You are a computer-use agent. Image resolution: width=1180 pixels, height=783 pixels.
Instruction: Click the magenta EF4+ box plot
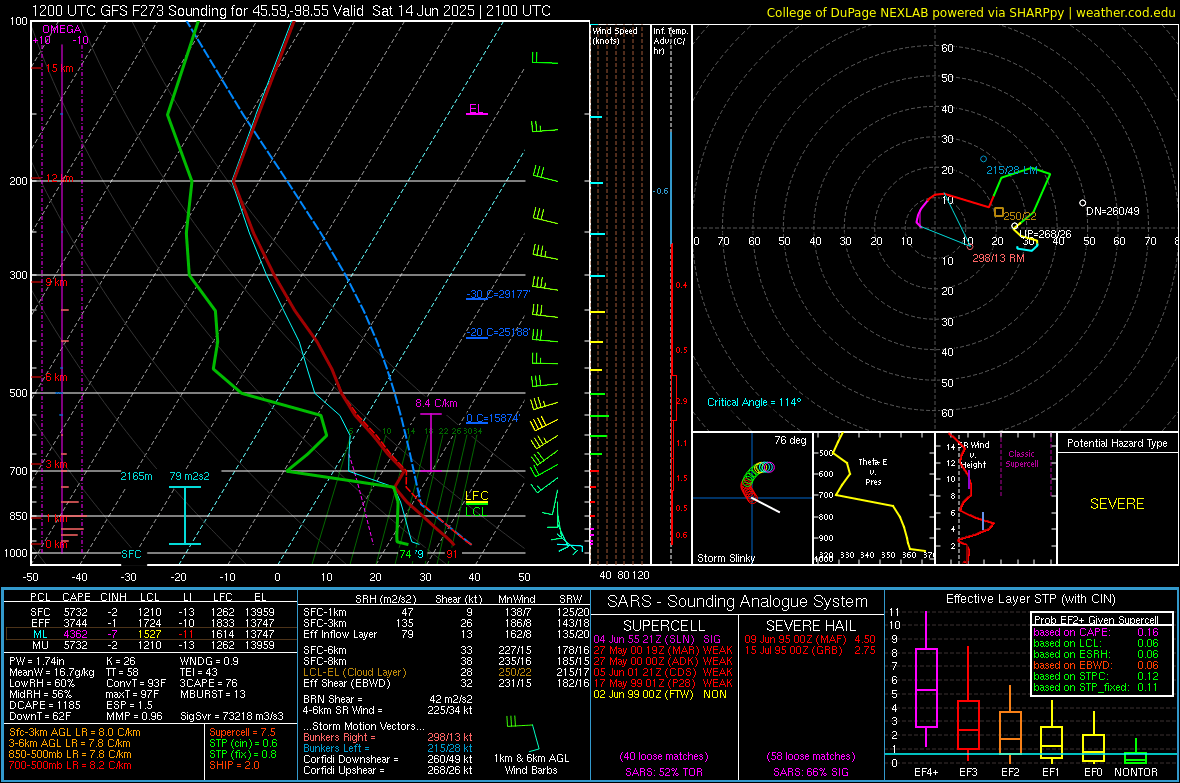[x=926, y=681]
